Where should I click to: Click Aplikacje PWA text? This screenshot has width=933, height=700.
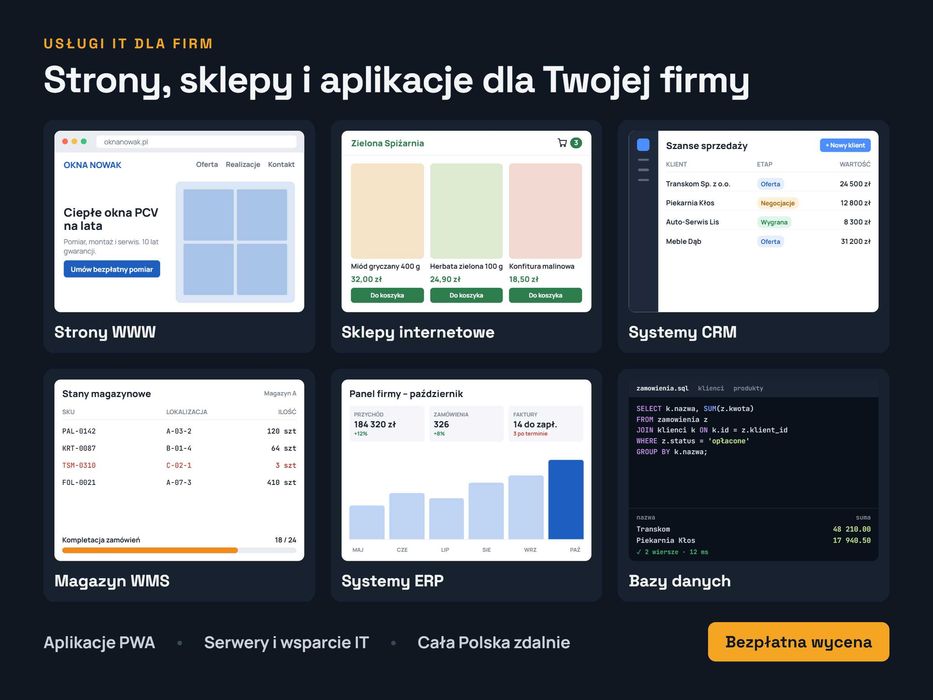[x=99, y=642]
